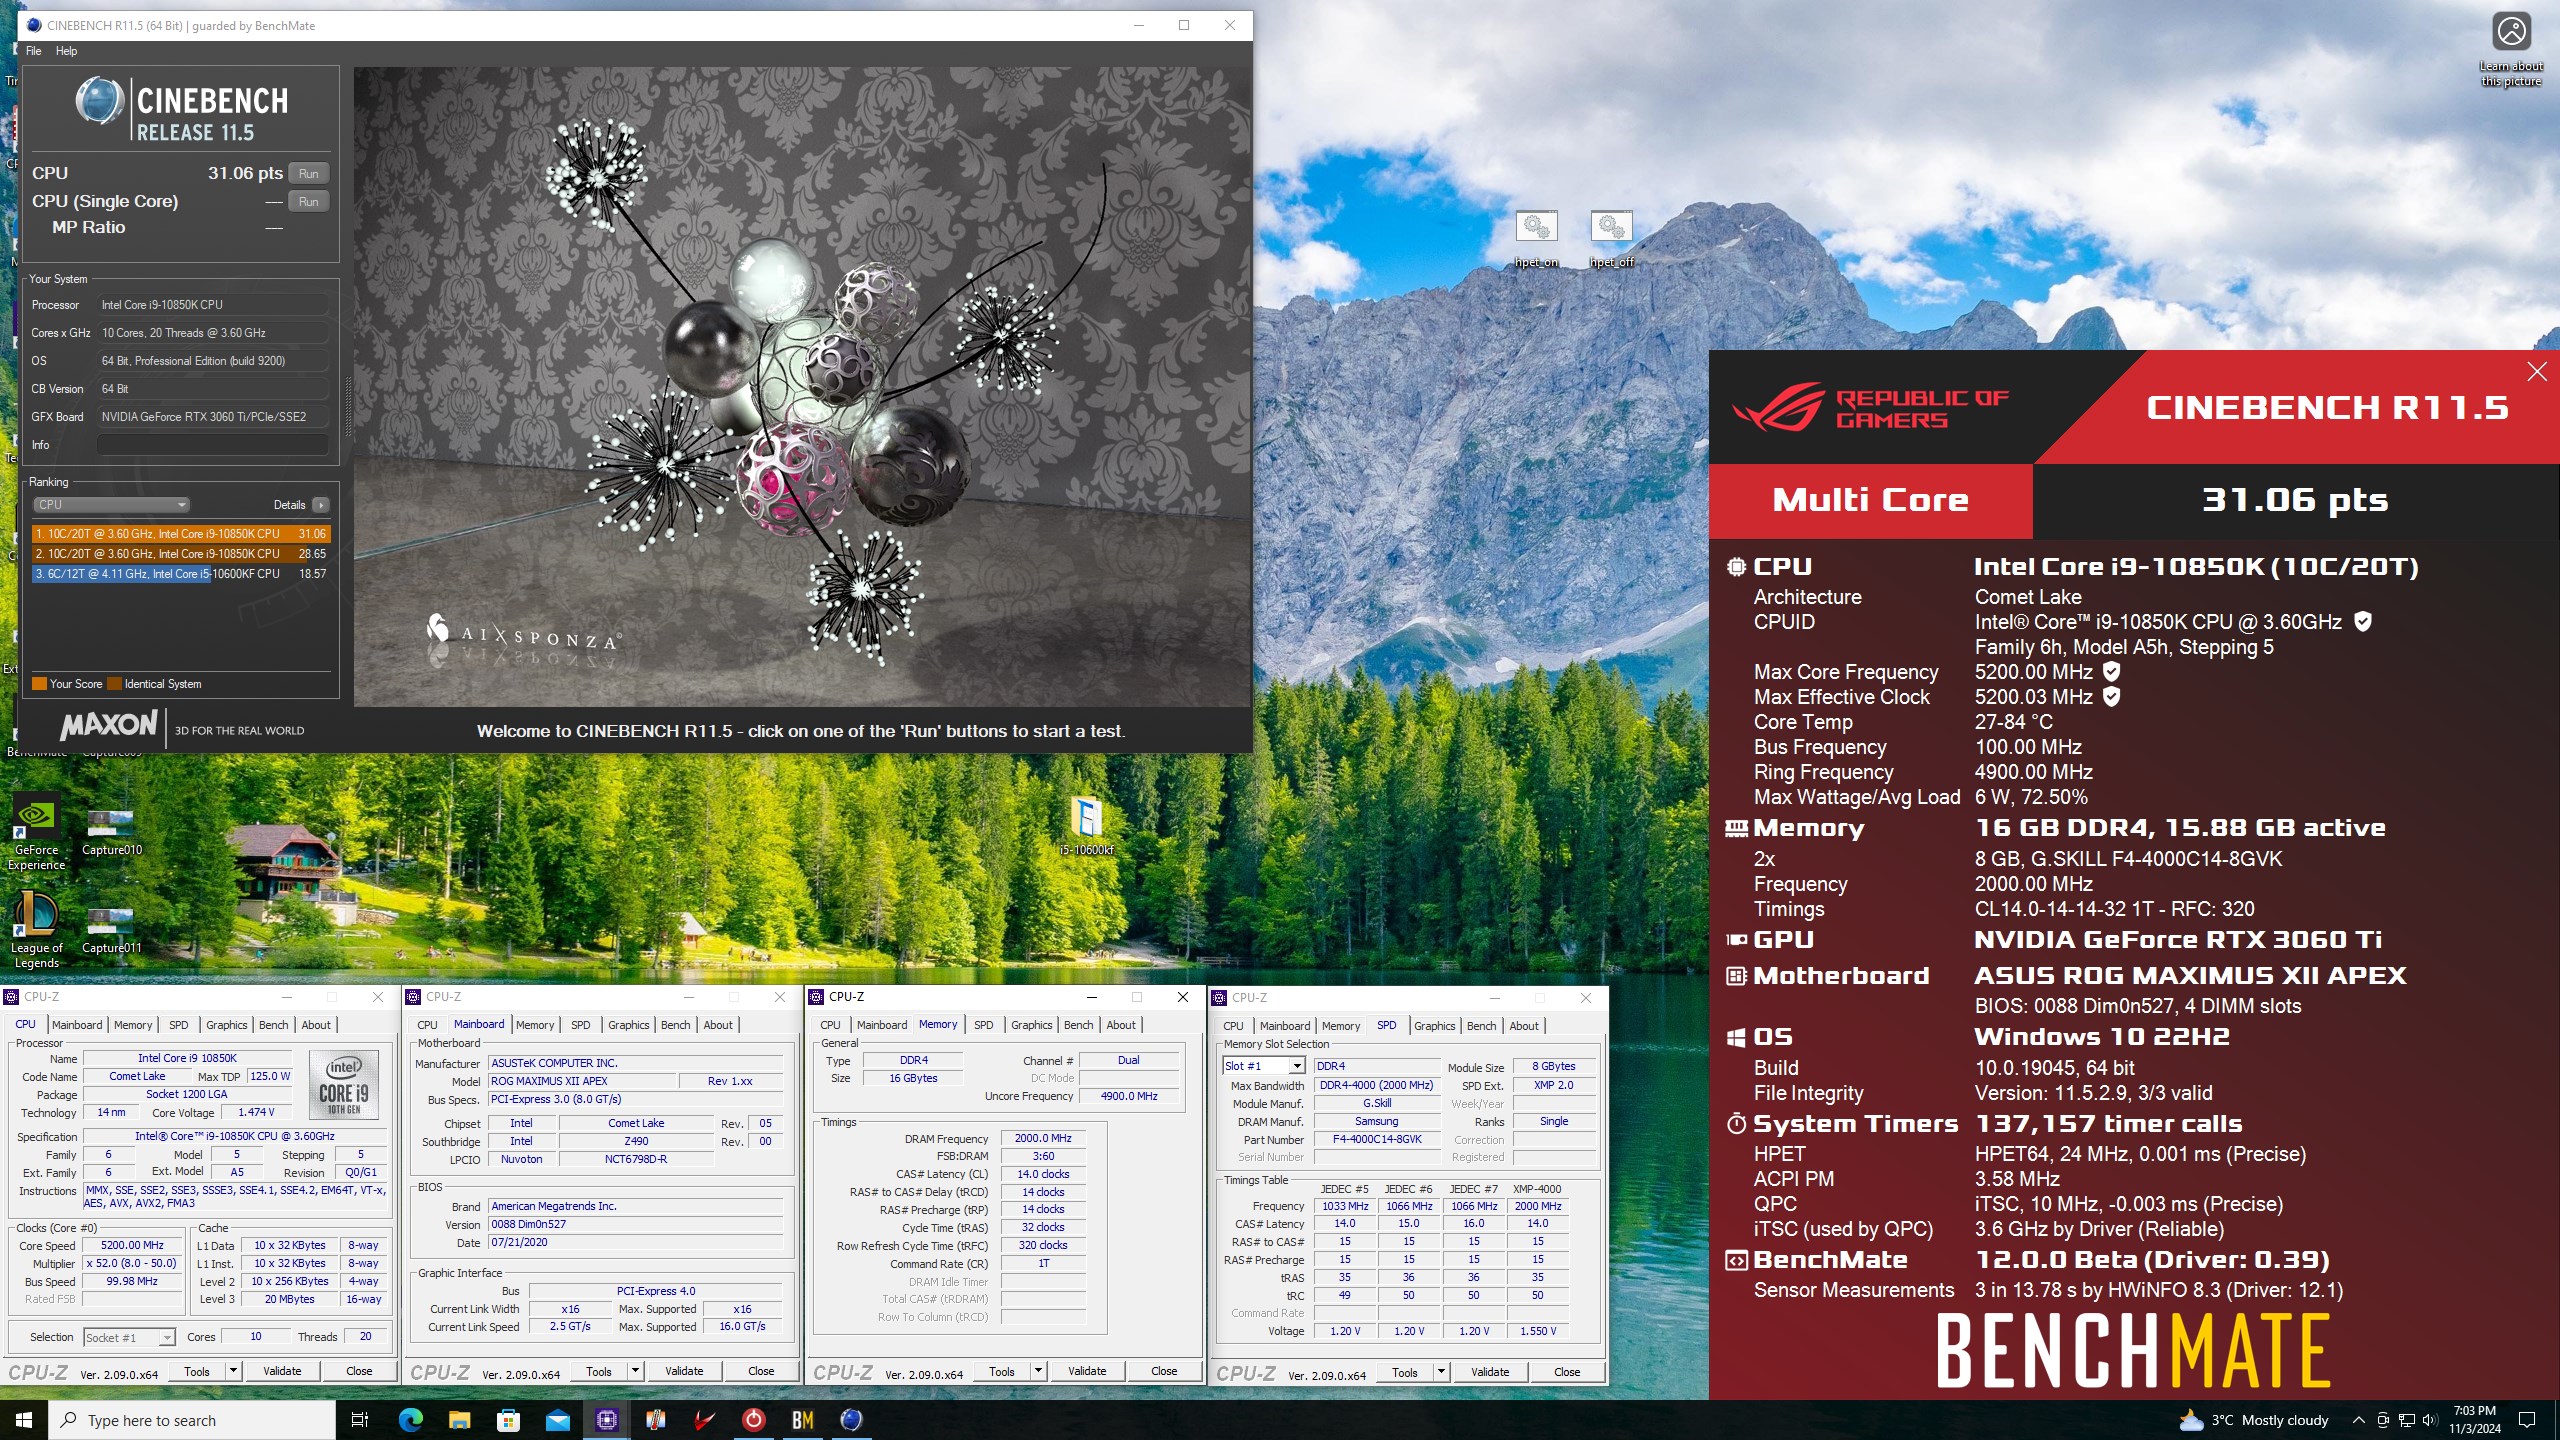Click Validate in the first CPU-Z window
Image resolution: width=2560 pixels, height=1440 pixels.
click(x=282, y=1371)
